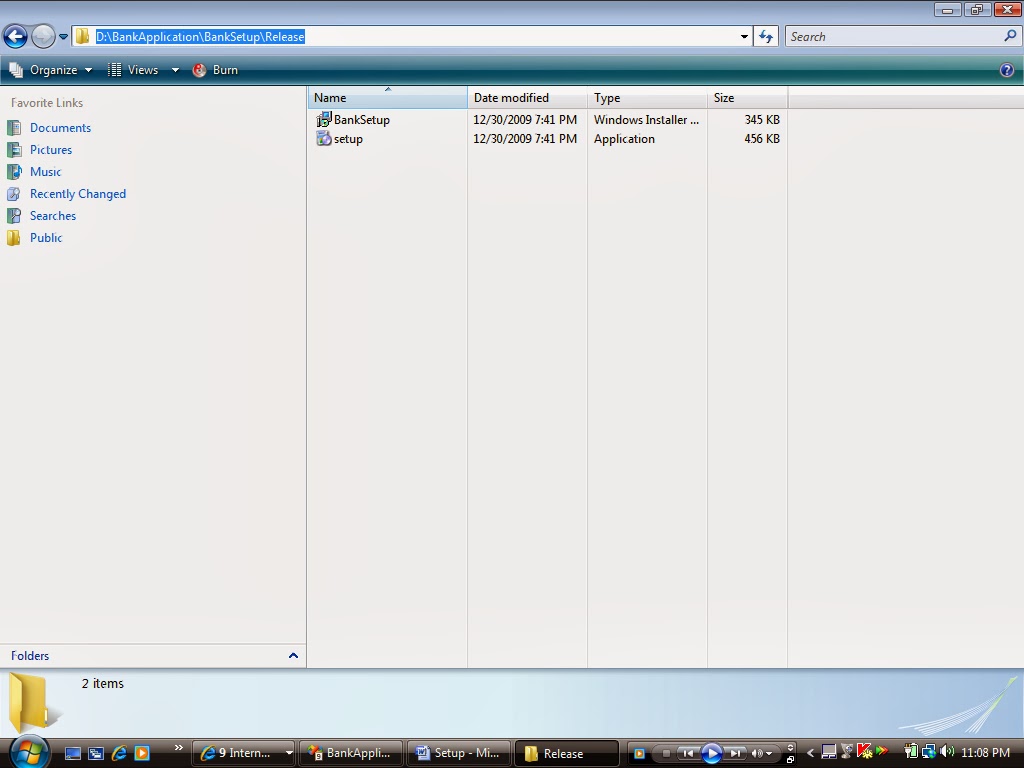This screenshot has width=1024, height=768.
Task: Sort by the Size column header
Action: pyautogui.click(x=747, y=98)
